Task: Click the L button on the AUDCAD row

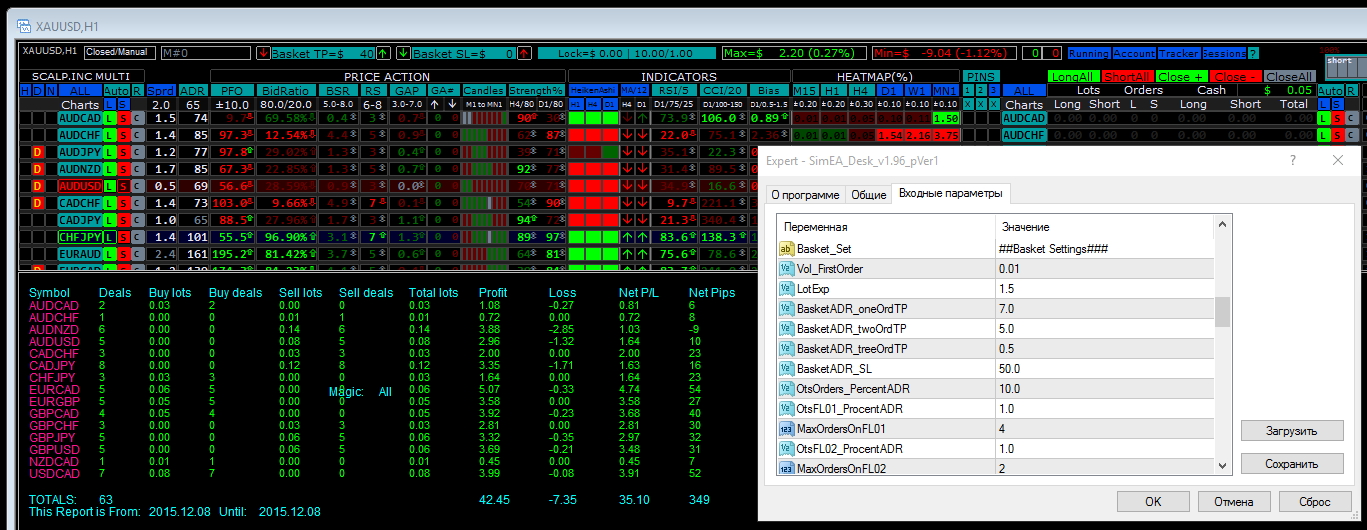Action: [110, 118]
